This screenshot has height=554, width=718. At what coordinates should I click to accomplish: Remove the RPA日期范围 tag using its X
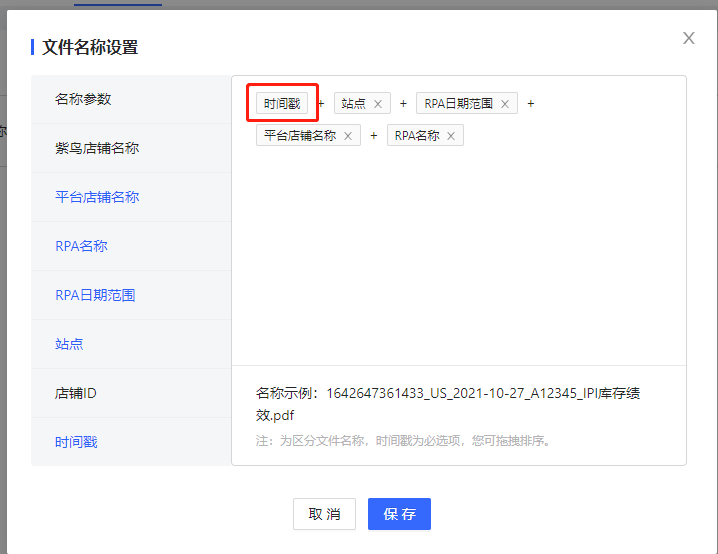pyautogui.click(x=505, y=104)
